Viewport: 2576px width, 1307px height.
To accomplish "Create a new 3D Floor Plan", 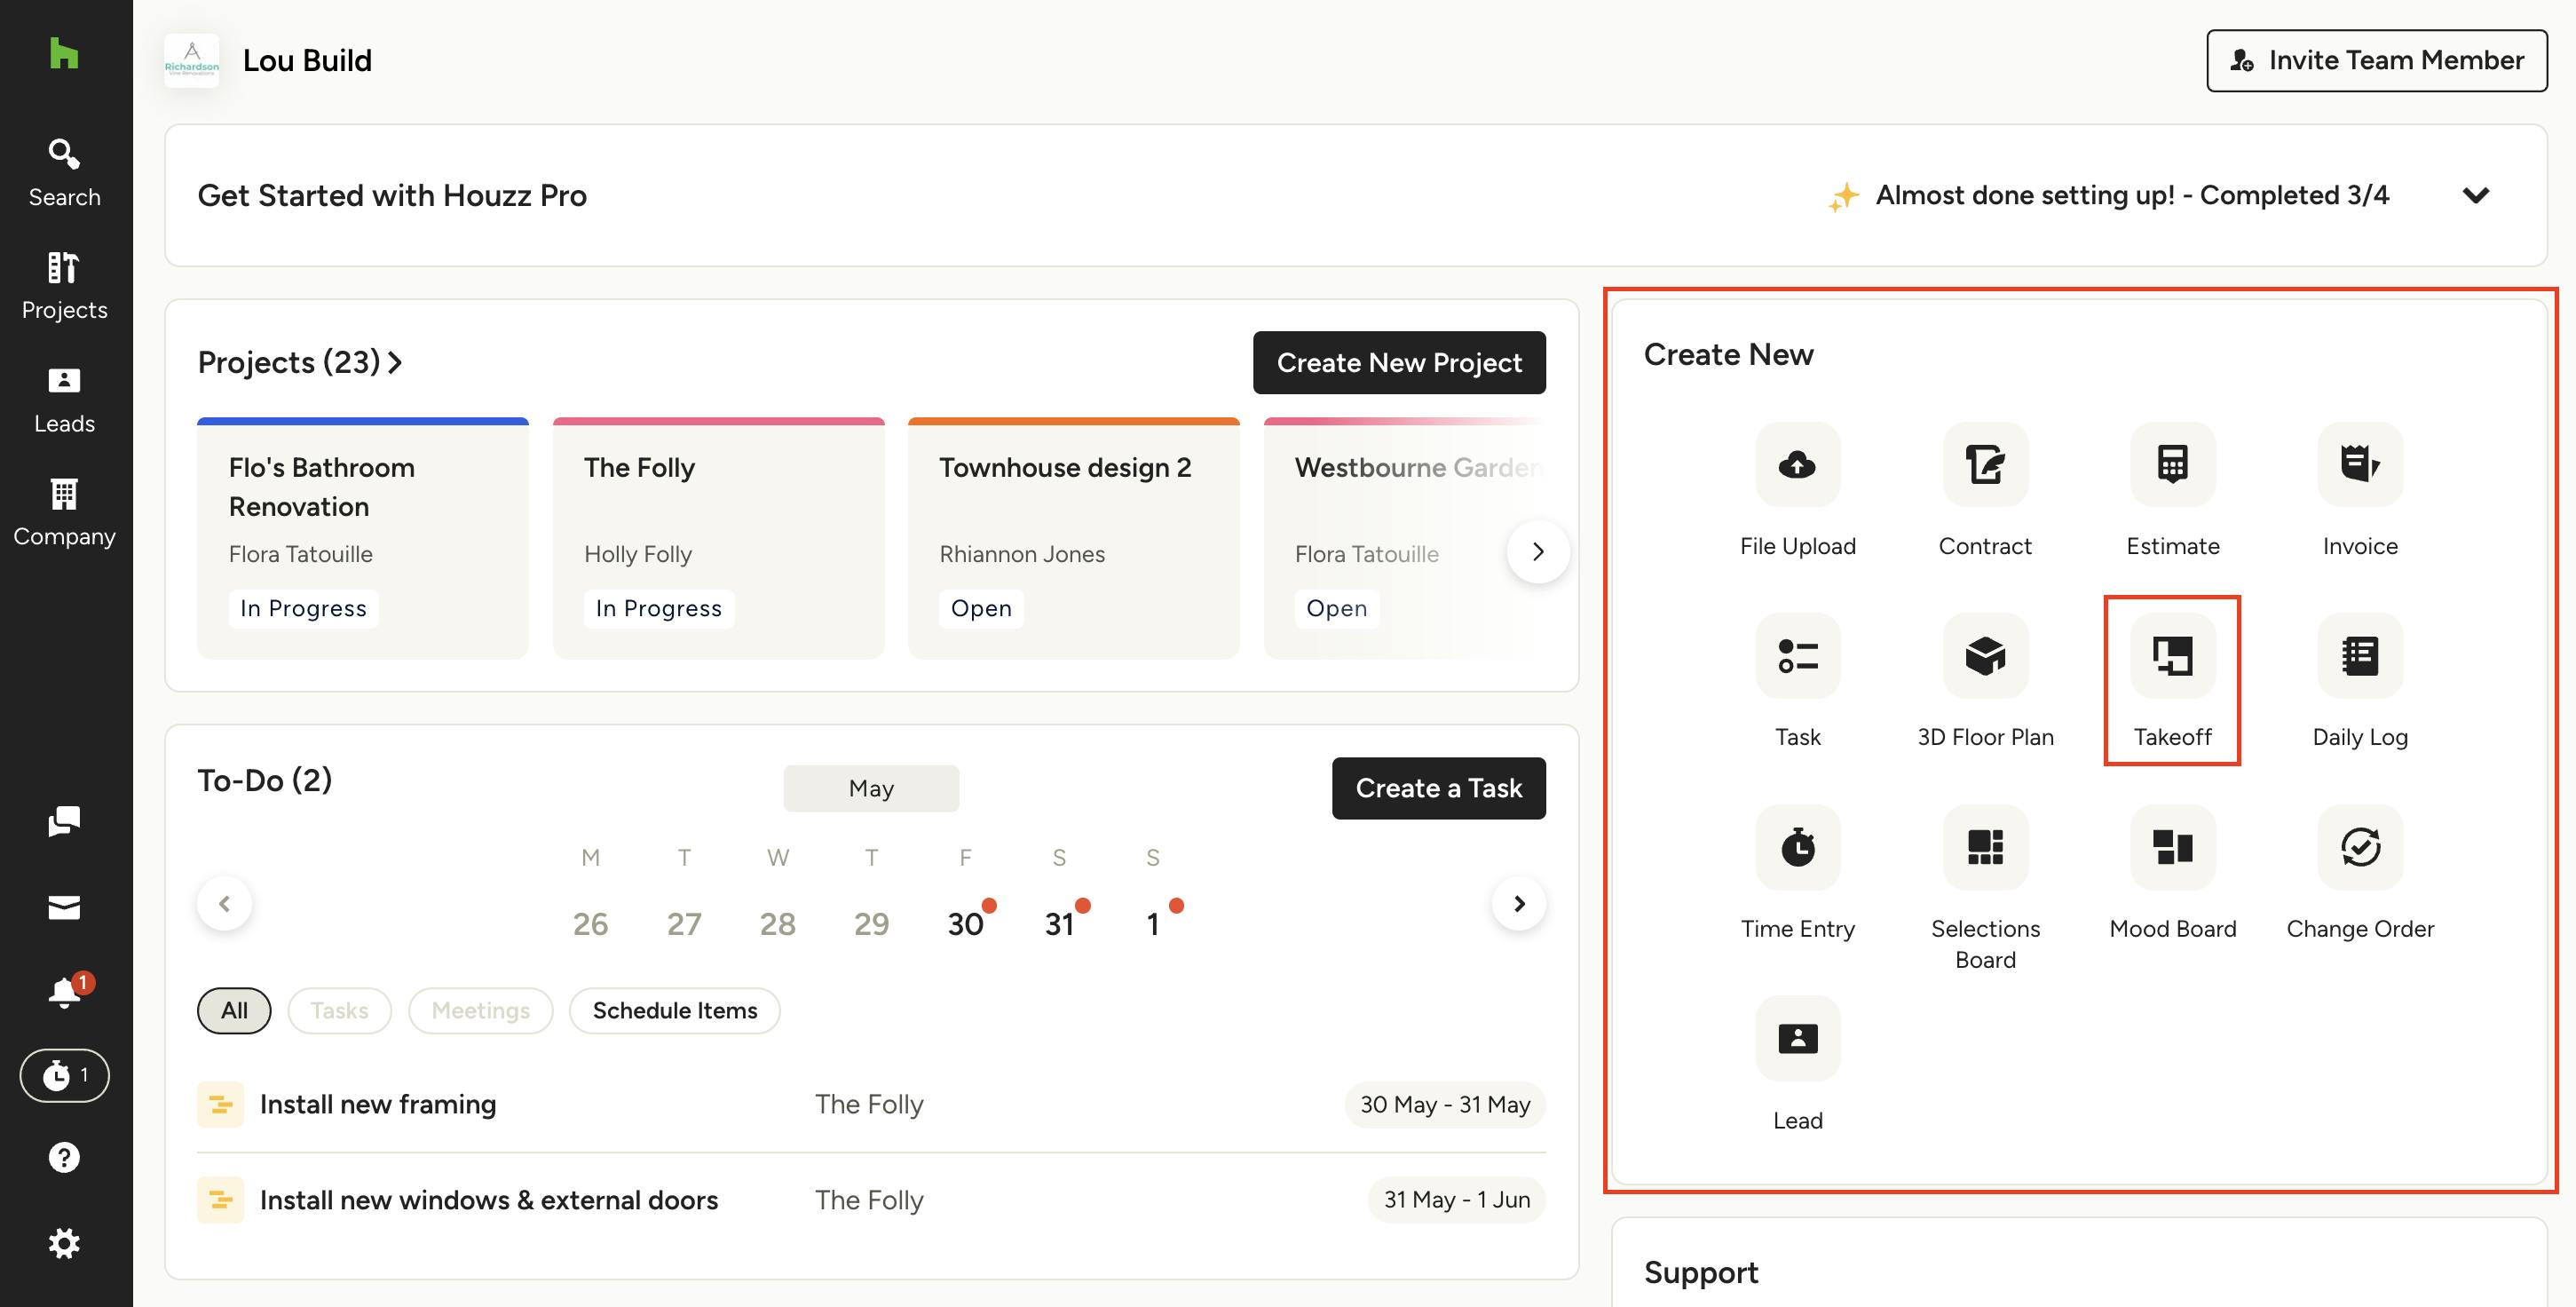I will 1985,681.
